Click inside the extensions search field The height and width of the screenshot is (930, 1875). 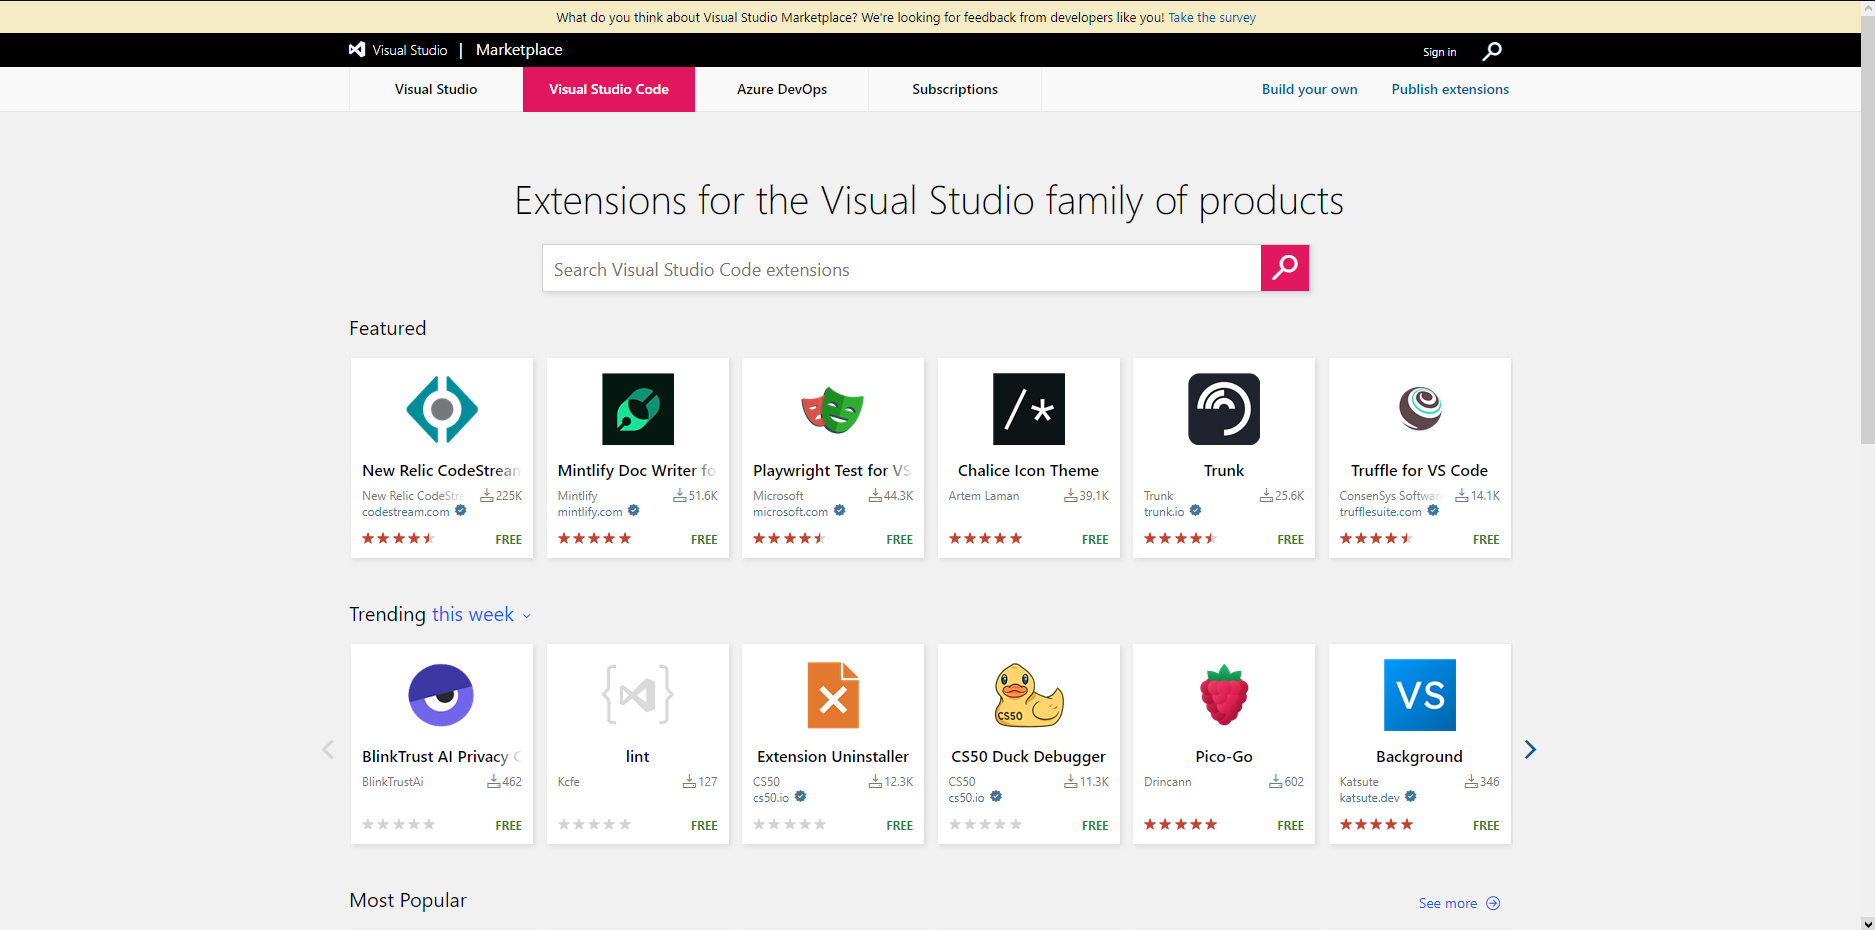(900, 268)
